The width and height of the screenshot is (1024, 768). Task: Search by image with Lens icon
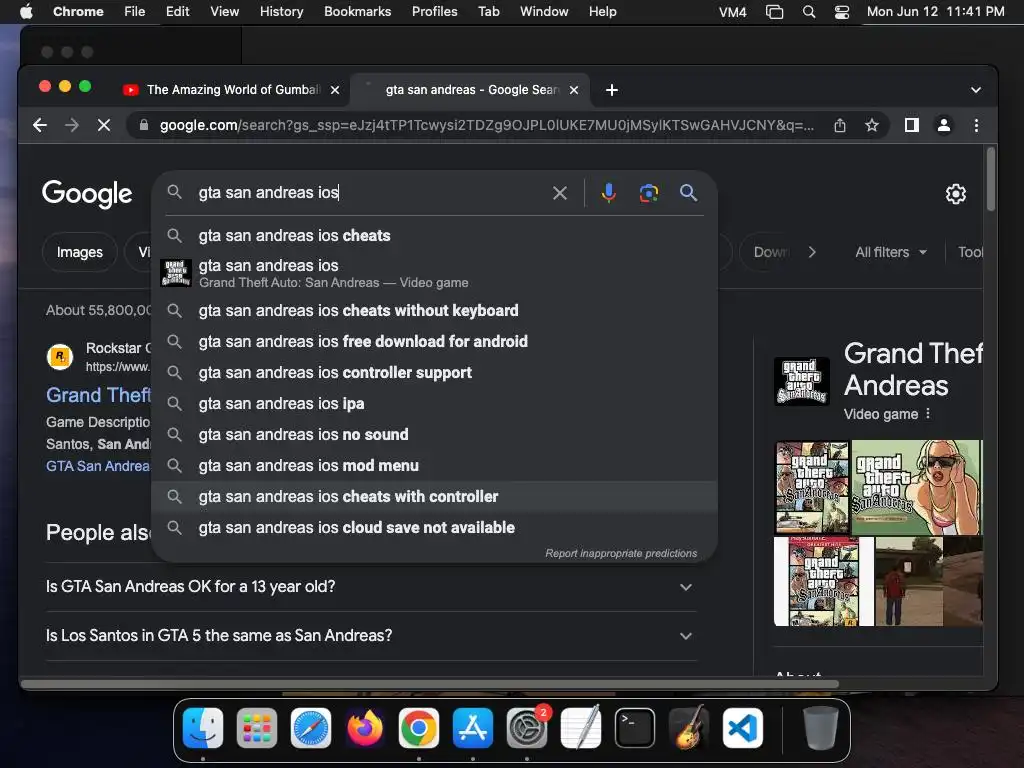pyautogui.click(x=648, y=193)
